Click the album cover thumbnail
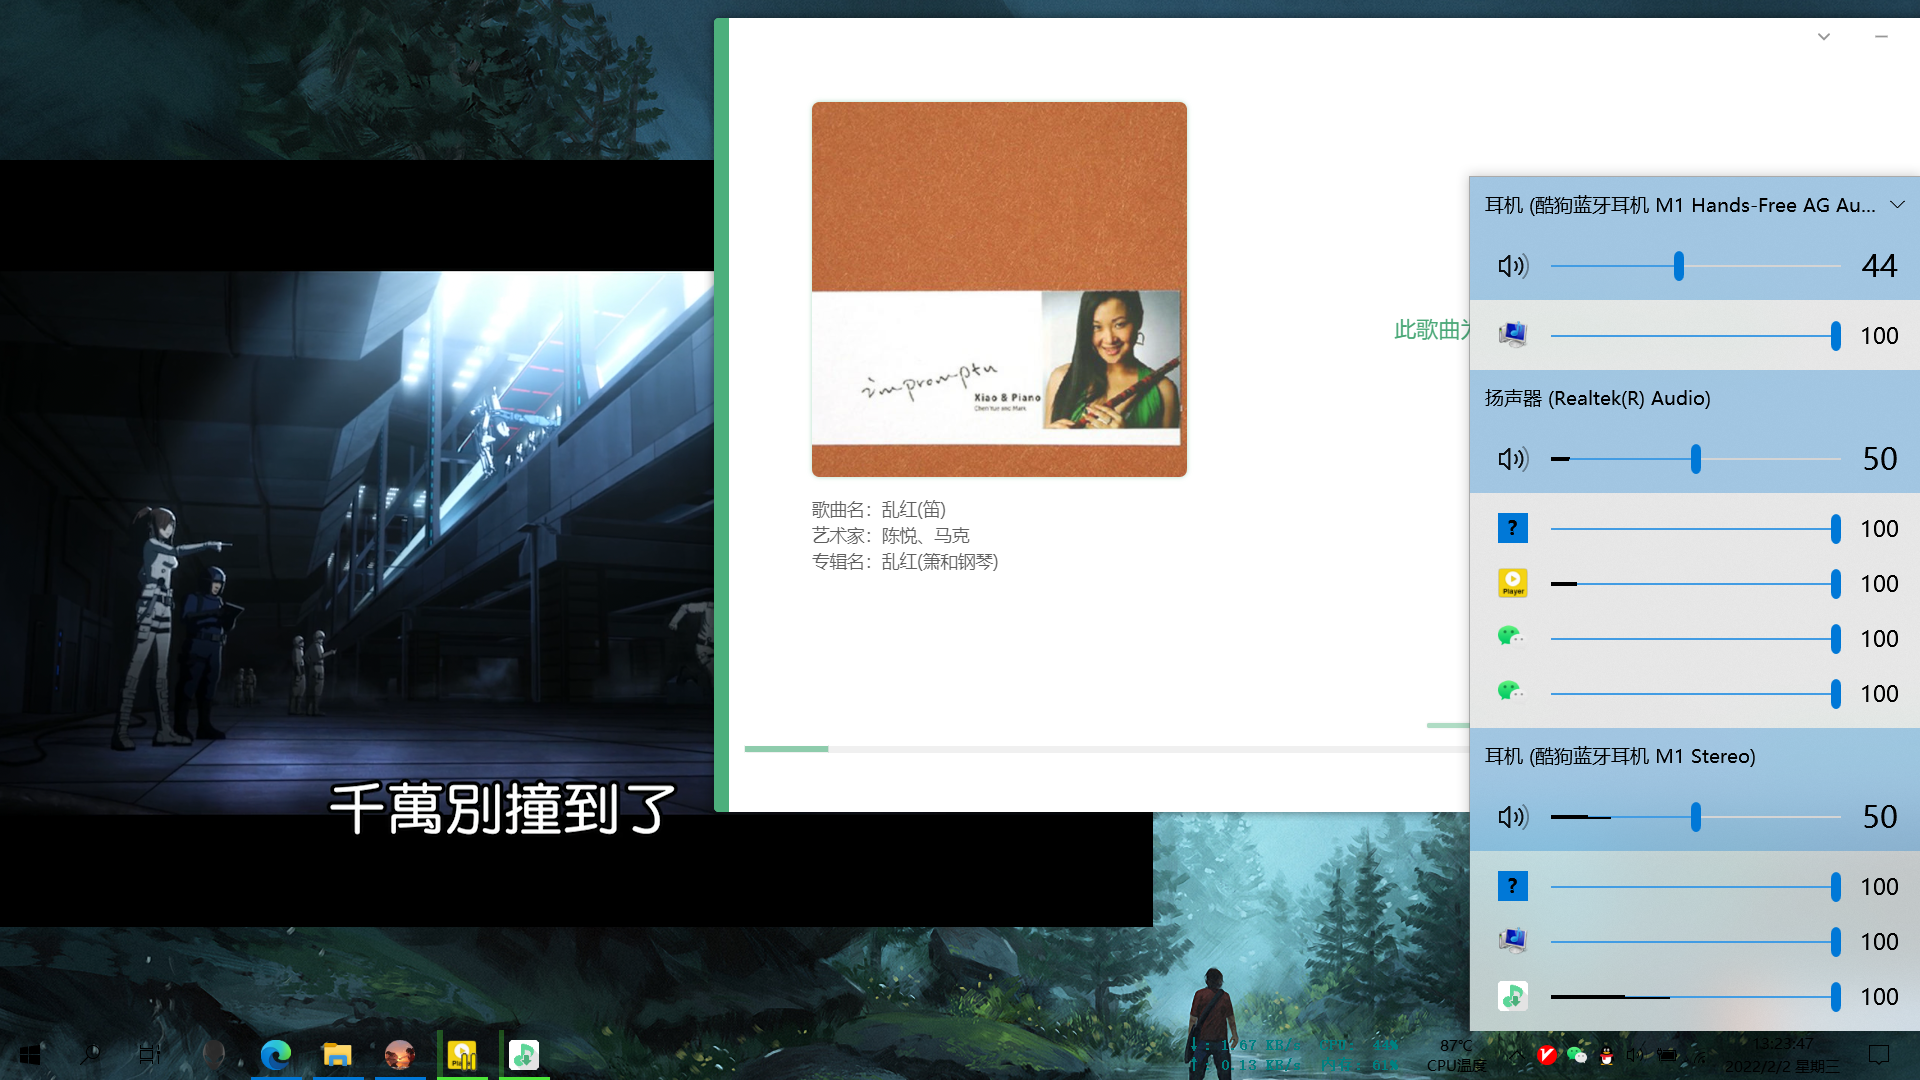1920x1080 pixels. [999, 289]
